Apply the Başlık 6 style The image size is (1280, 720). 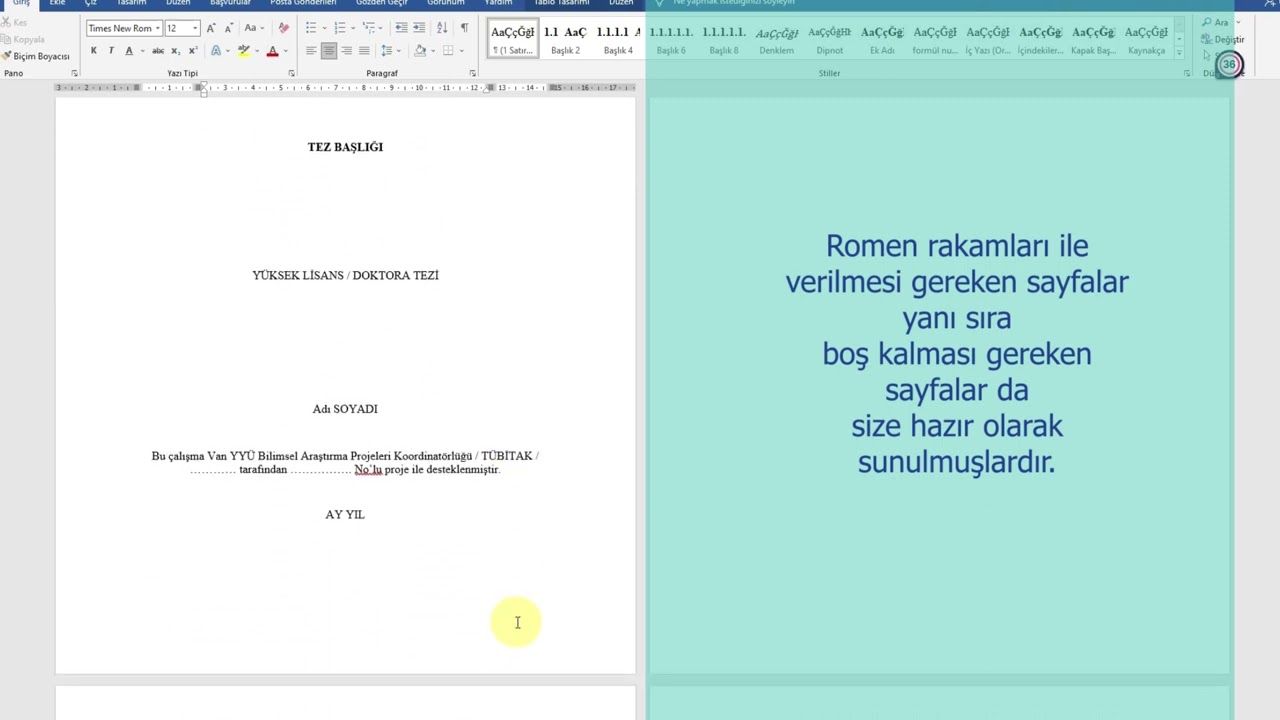pyautogui.click(x=671, y=39)
